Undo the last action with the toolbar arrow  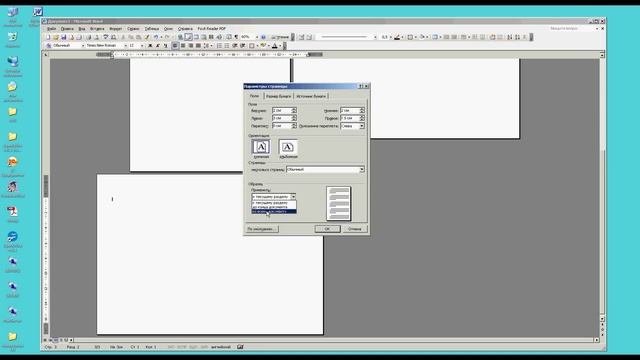click(156, 37)
